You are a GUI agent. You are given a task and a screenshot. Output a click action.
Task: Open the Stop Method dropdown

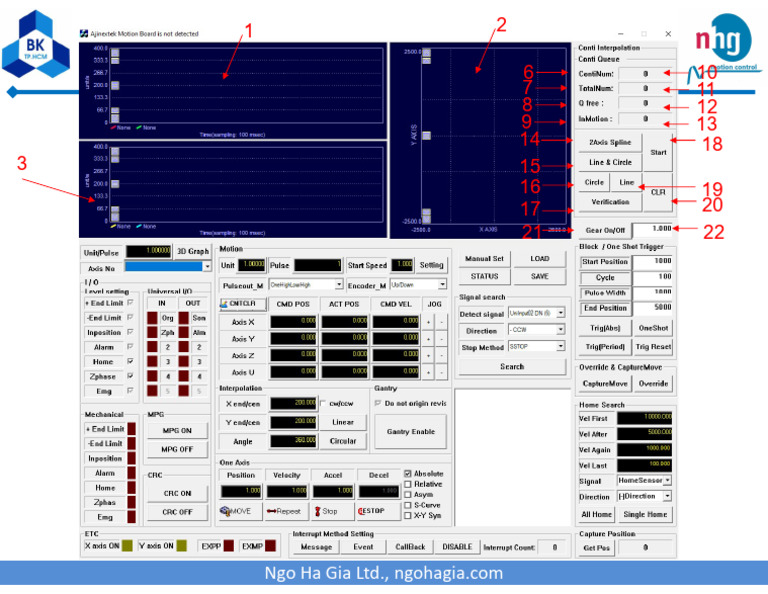pyautogui.click(x=560, y=347)
